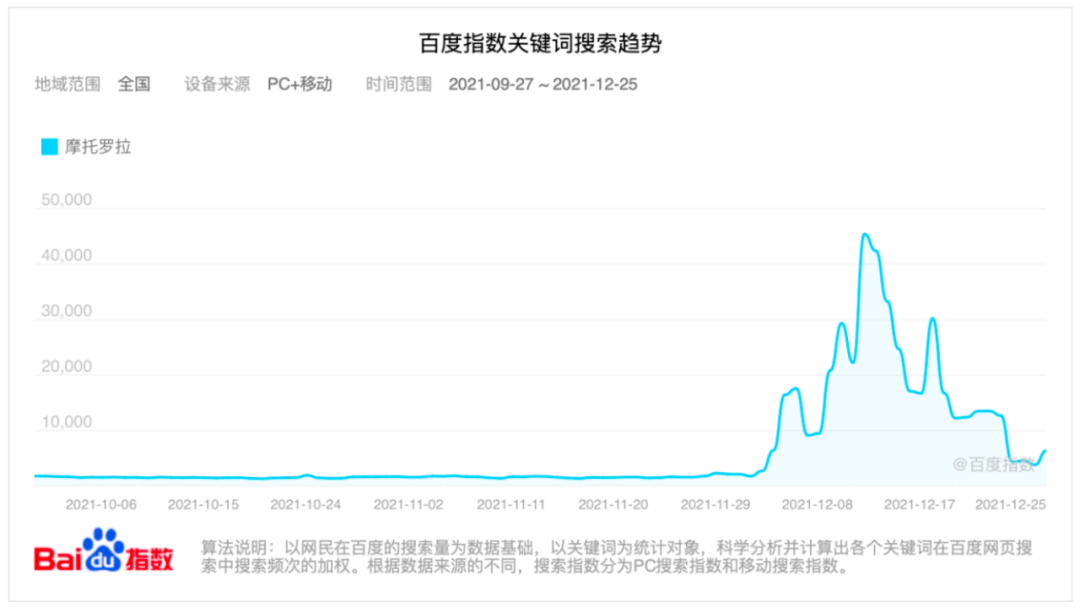Click the highest peak of the trend line
This screenshot has width=1080, height=608.
pyautogui.click(x=865, y=235)
